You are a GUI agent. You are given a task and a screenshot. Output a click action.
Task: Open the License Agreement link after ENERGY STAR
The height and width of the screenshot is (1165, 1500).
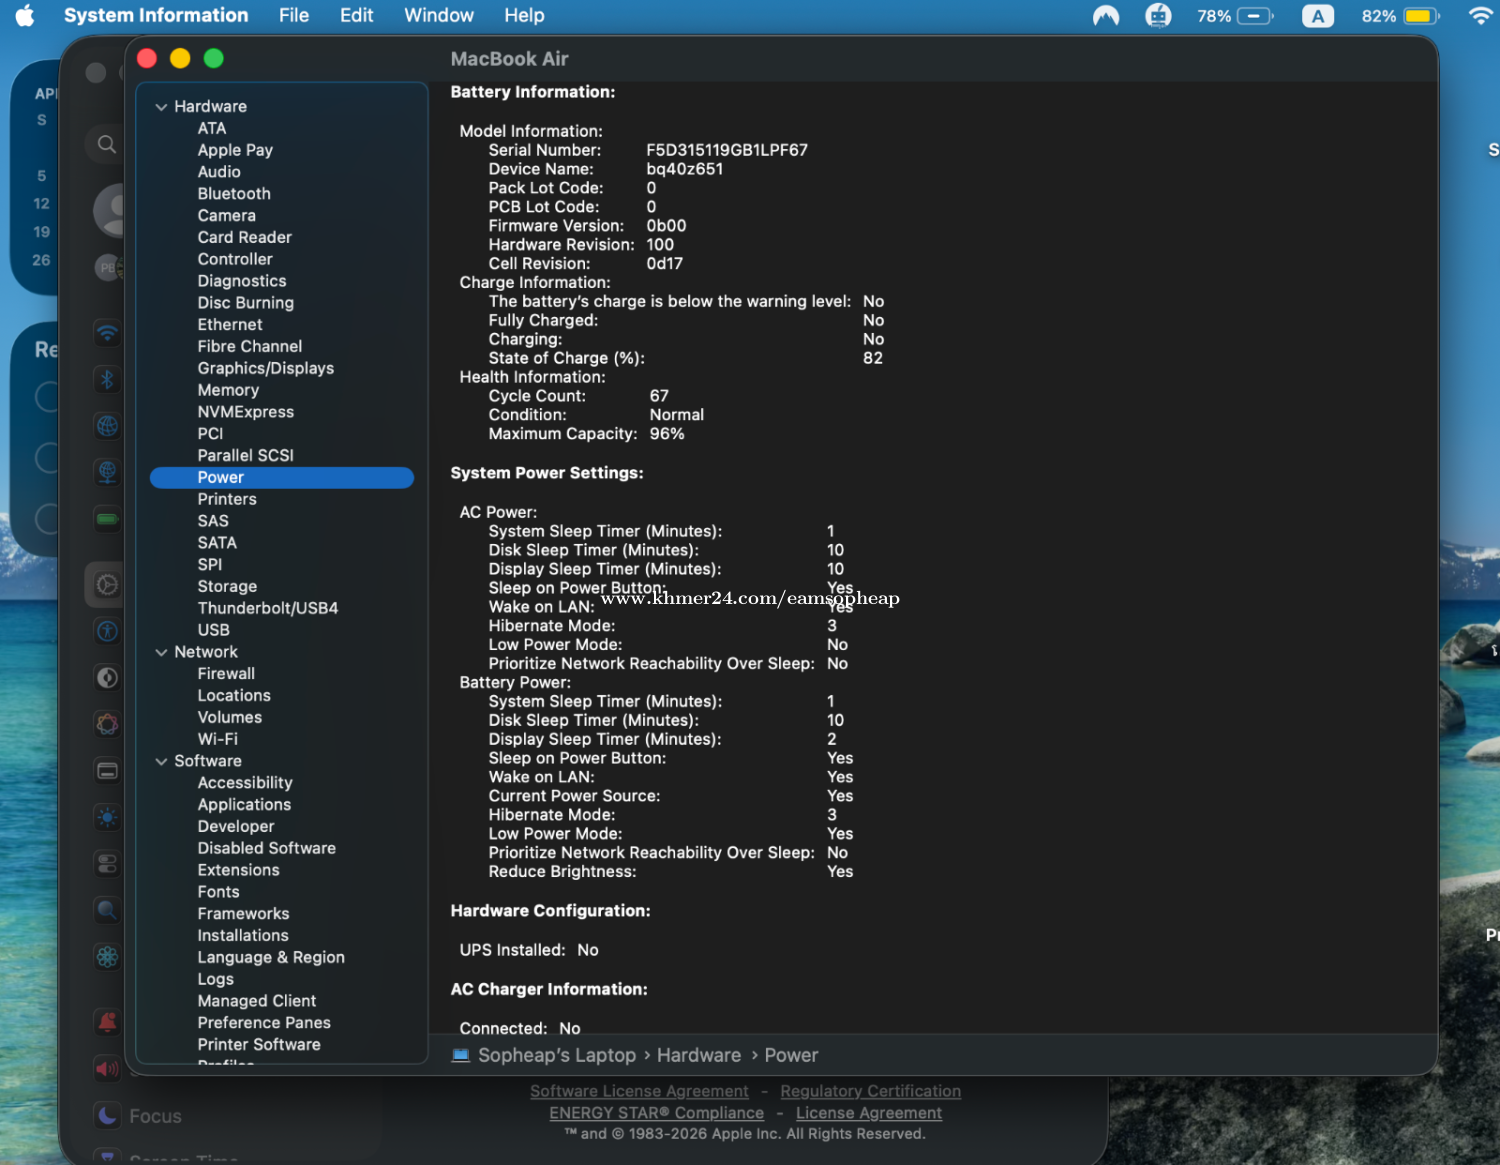point(869,1113)
